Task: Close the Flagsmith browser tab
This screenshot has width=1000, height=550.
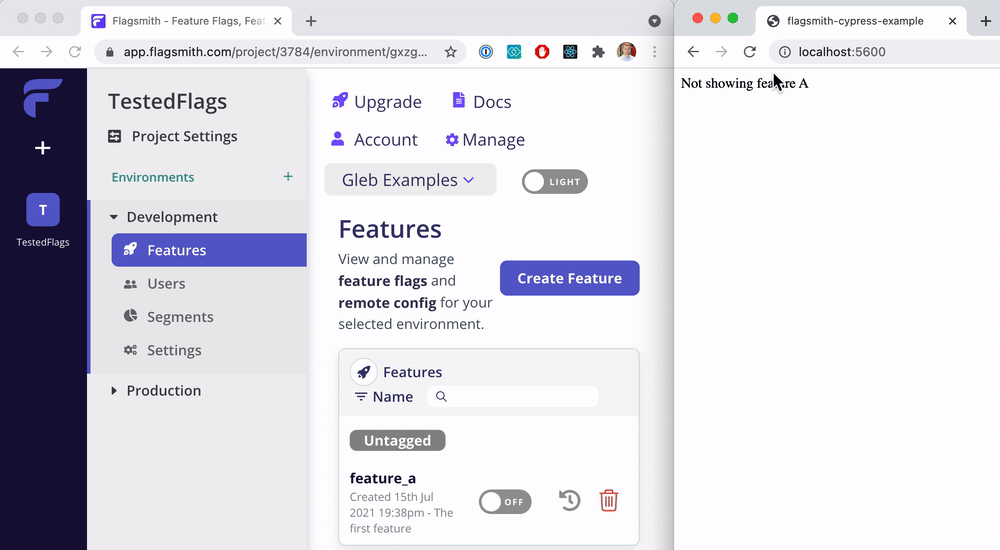Action: coord(277,21)
